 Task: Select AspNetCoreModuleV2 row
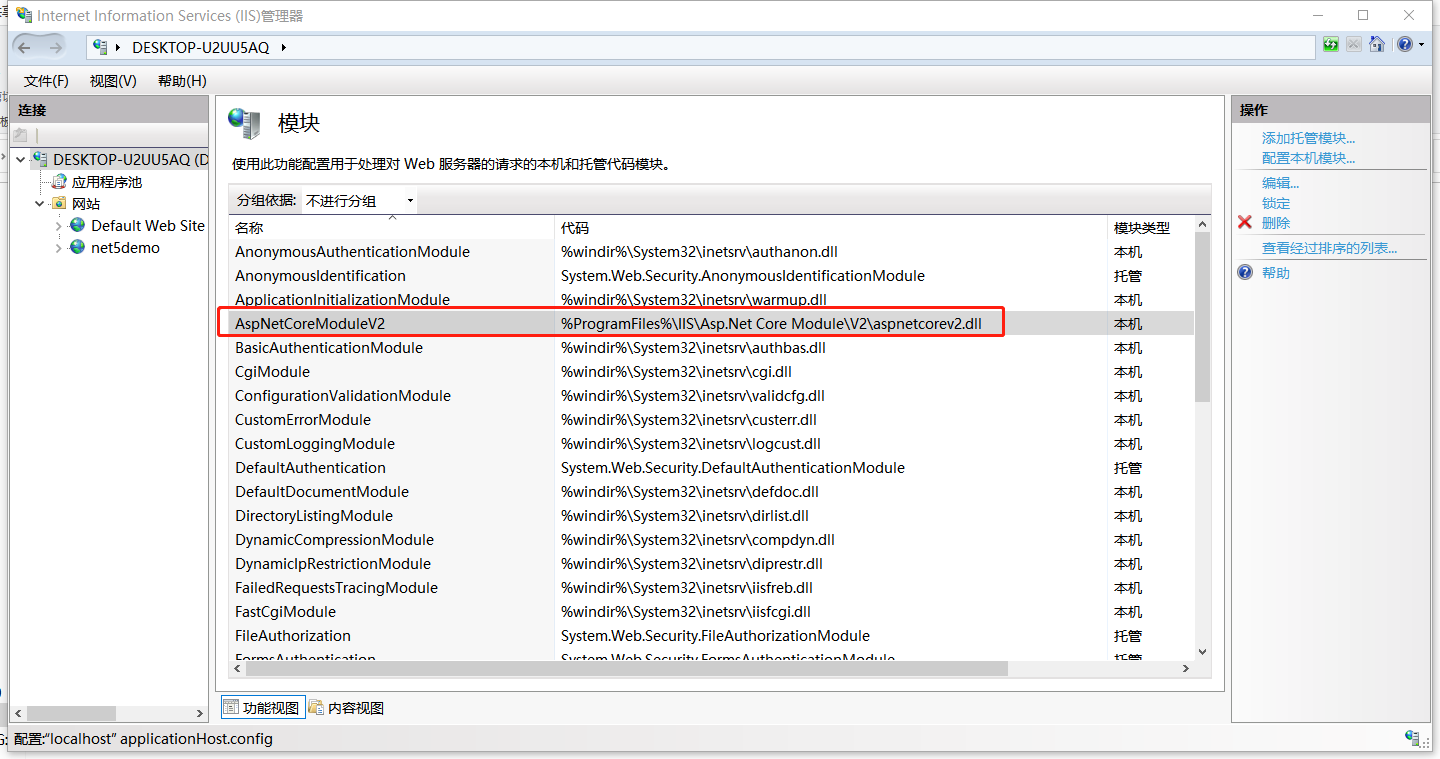coord(712,324)
